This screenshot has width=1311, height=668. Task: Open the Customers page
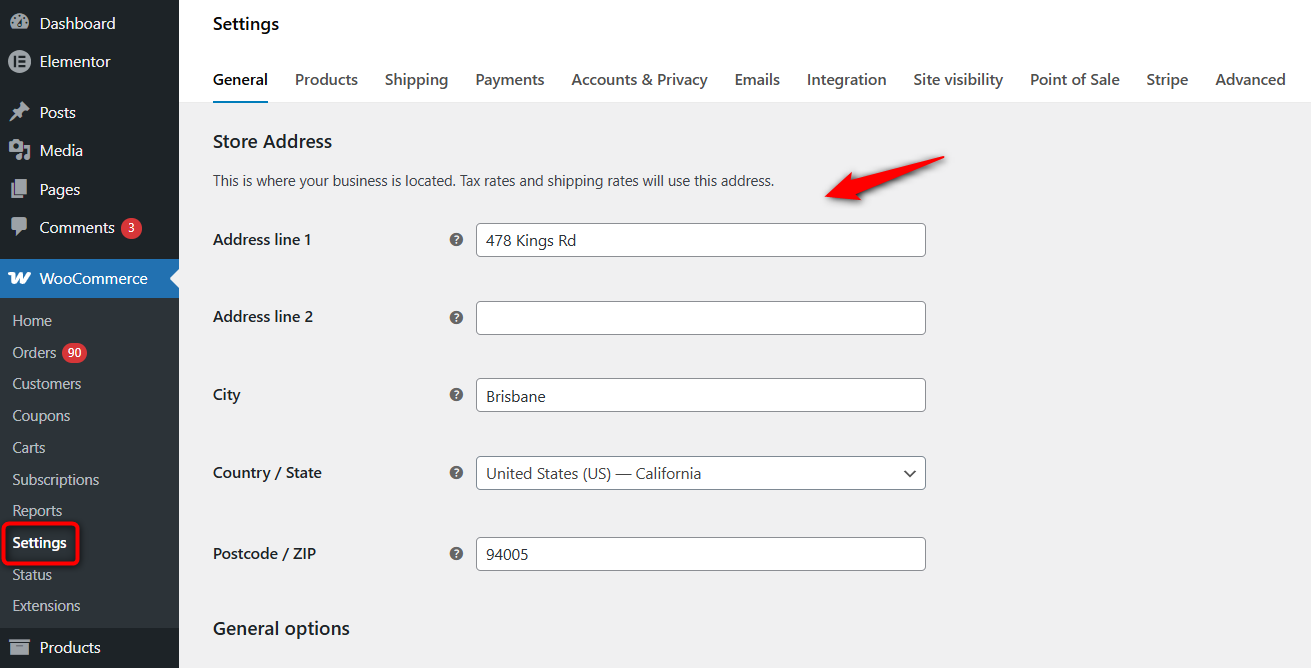click(46, 383)
